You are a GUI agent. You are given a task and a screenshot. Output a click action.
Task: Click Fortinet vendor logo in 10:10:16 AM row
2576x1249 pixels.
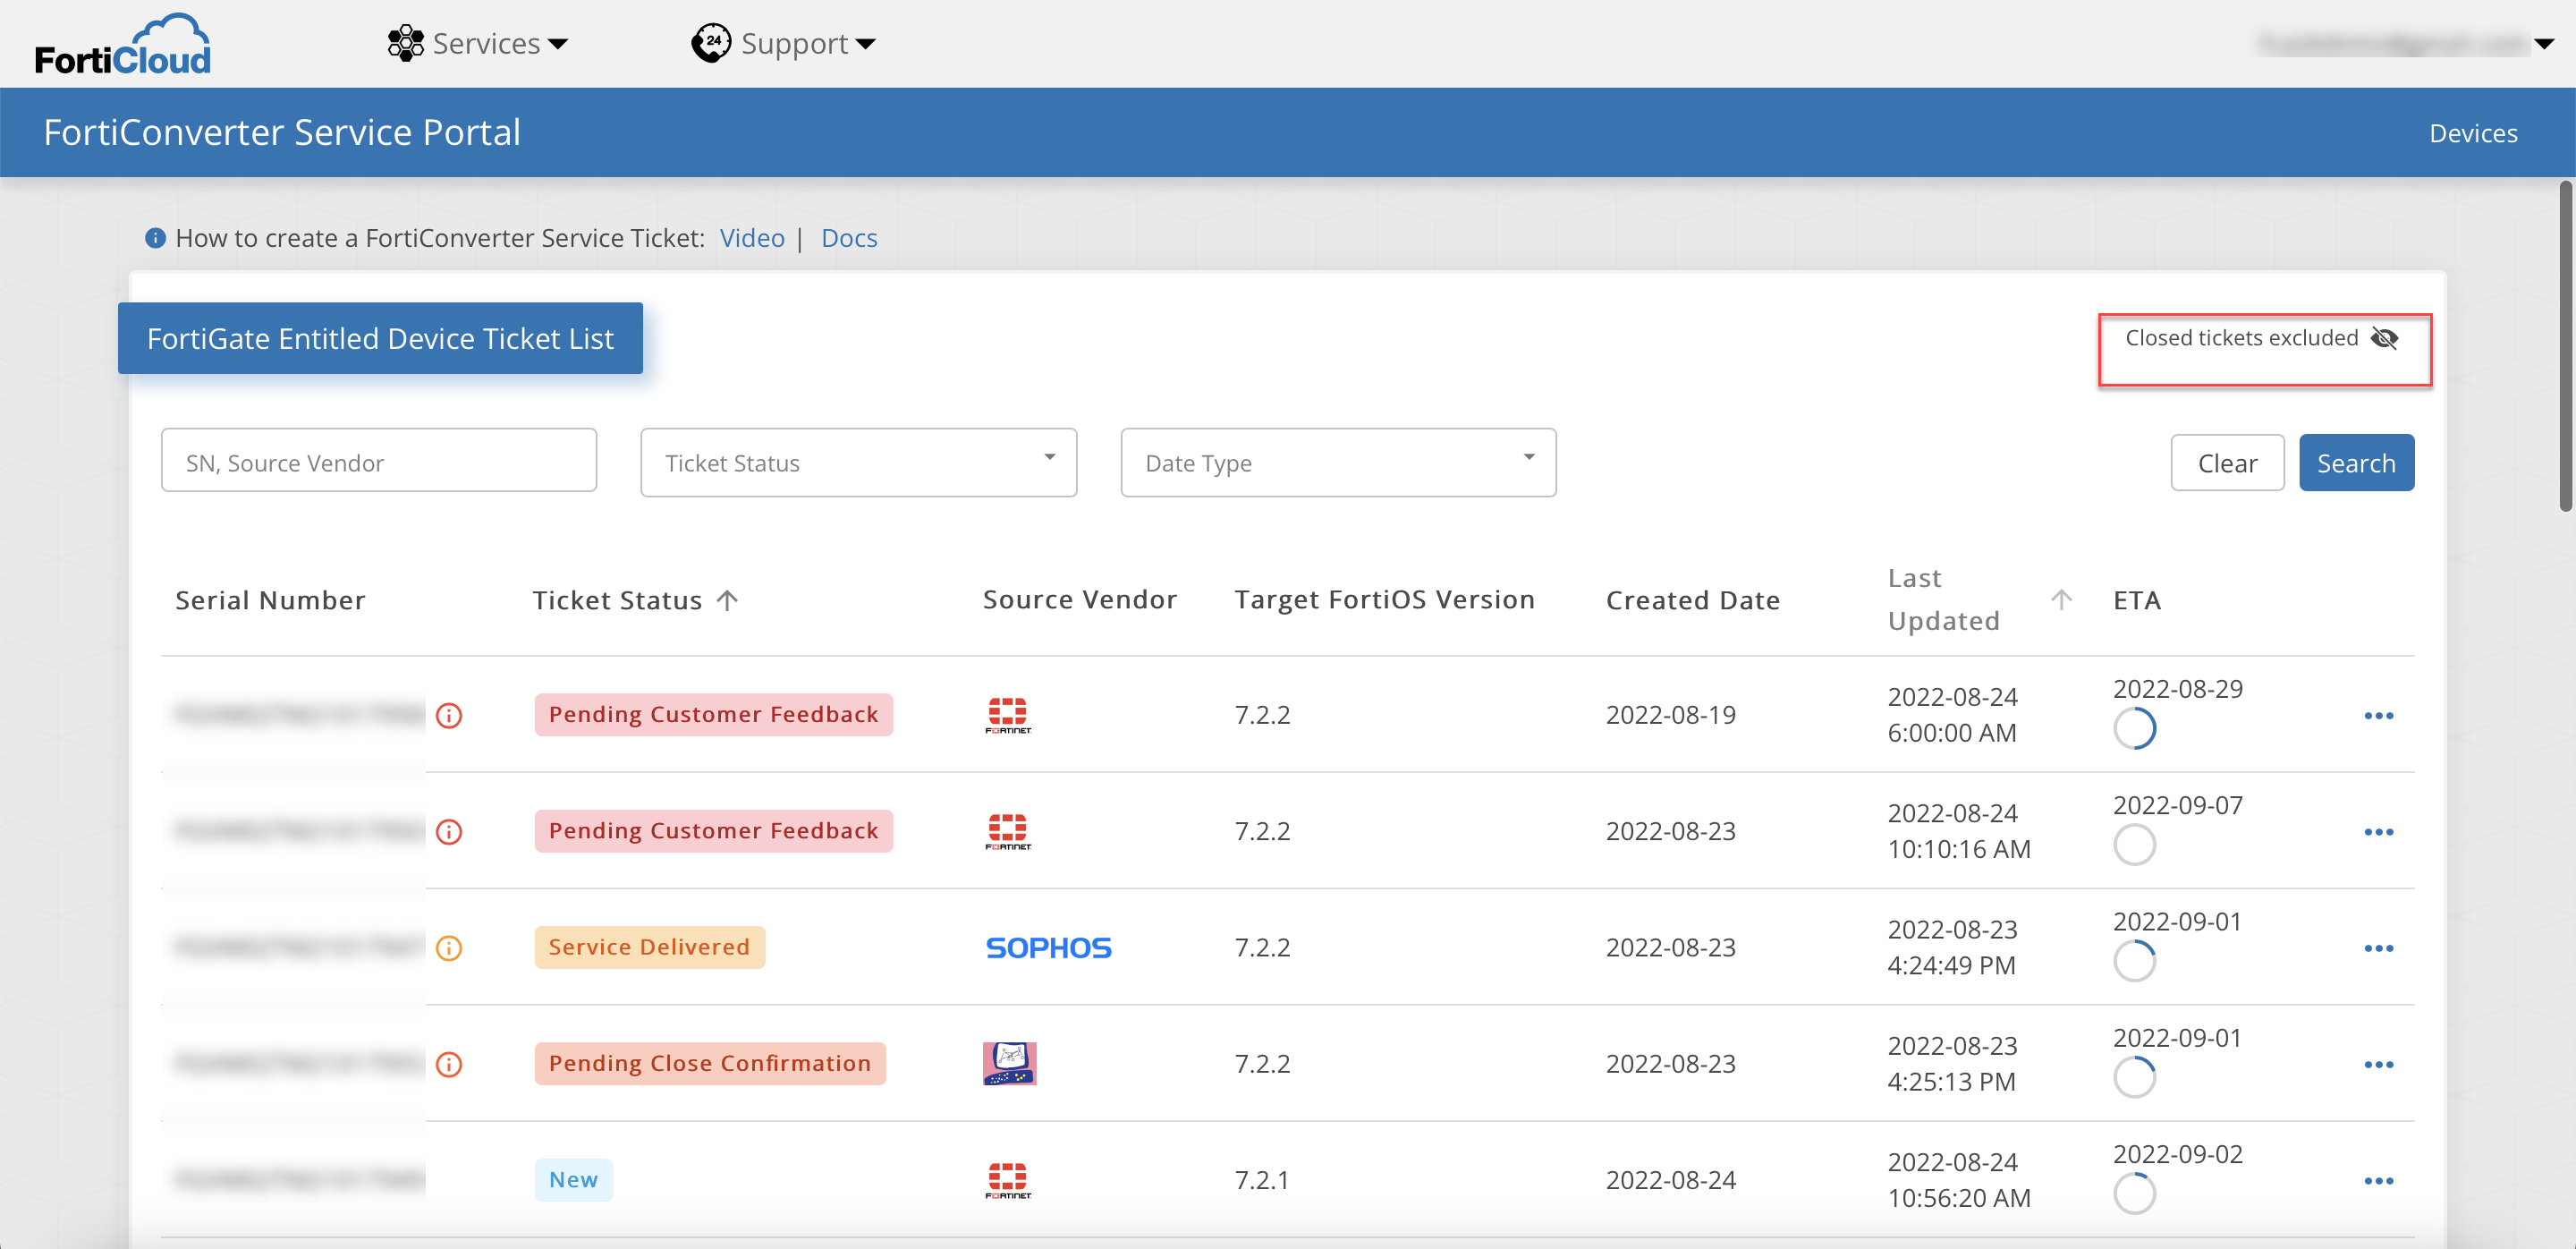click(1008, 831)
